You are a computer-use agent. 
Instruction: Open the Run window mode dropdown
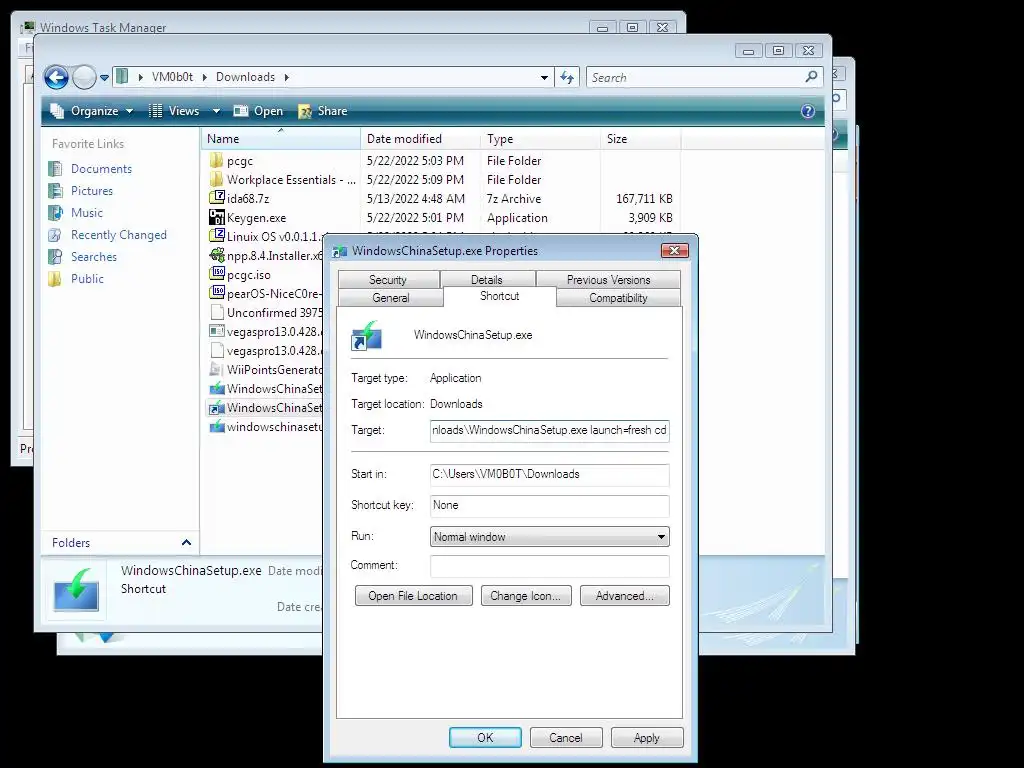click(x=549, y=537)
